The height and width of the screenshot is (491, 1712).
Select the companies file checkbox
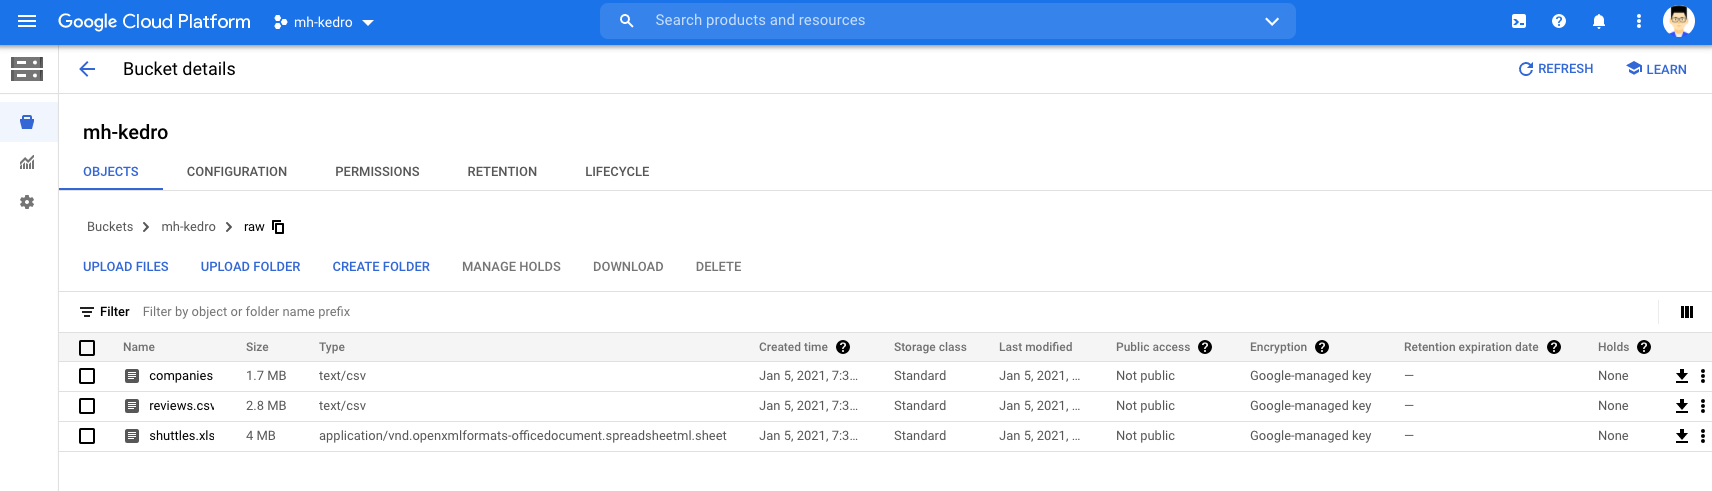point(87,376)
